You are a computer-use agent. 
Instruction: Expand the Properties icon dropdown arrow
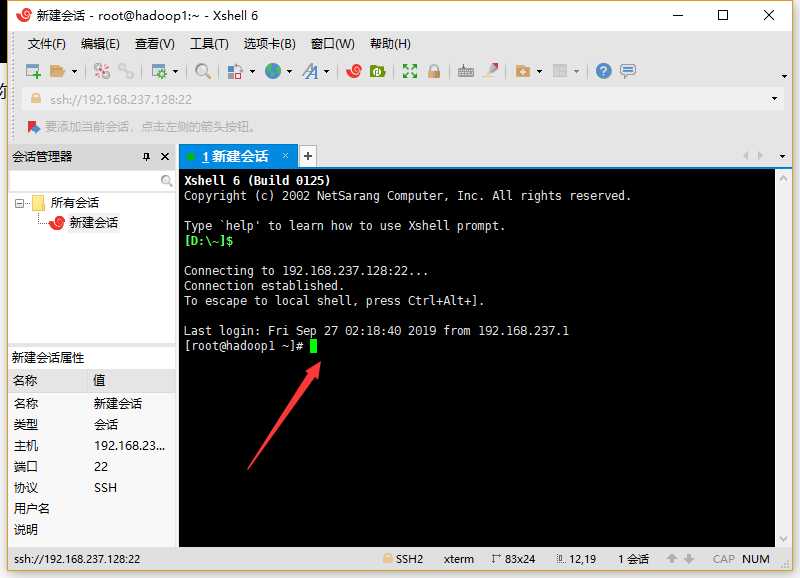click(175, 71)
